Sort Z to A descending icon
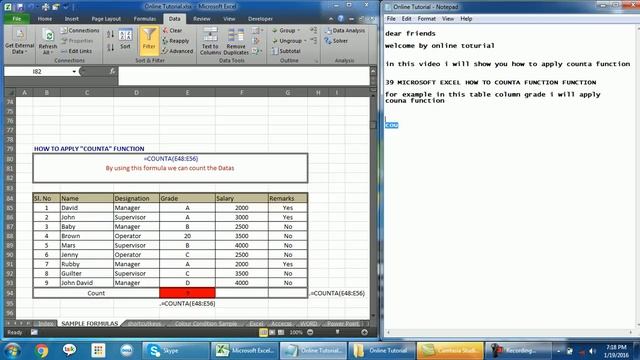This screenshot has width=640, height=360. coord(110,47)
